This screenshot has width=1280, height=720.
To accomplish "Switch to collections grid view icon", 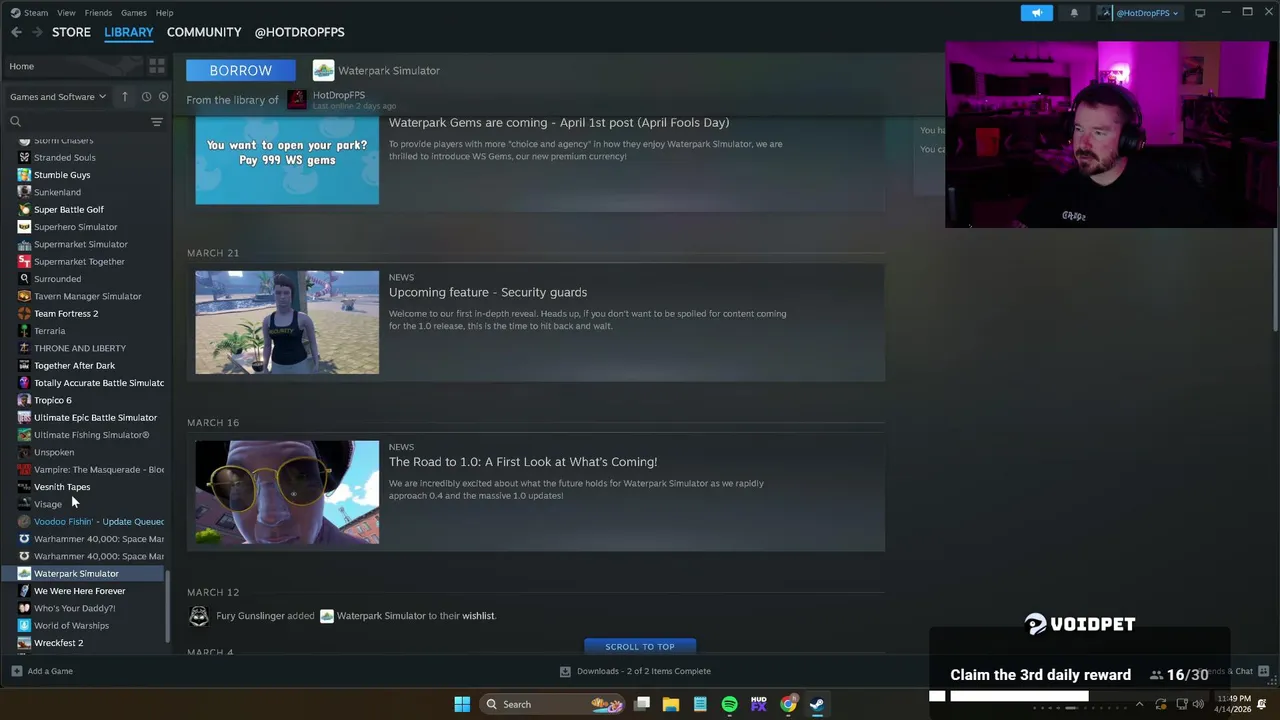I will 157,66.
